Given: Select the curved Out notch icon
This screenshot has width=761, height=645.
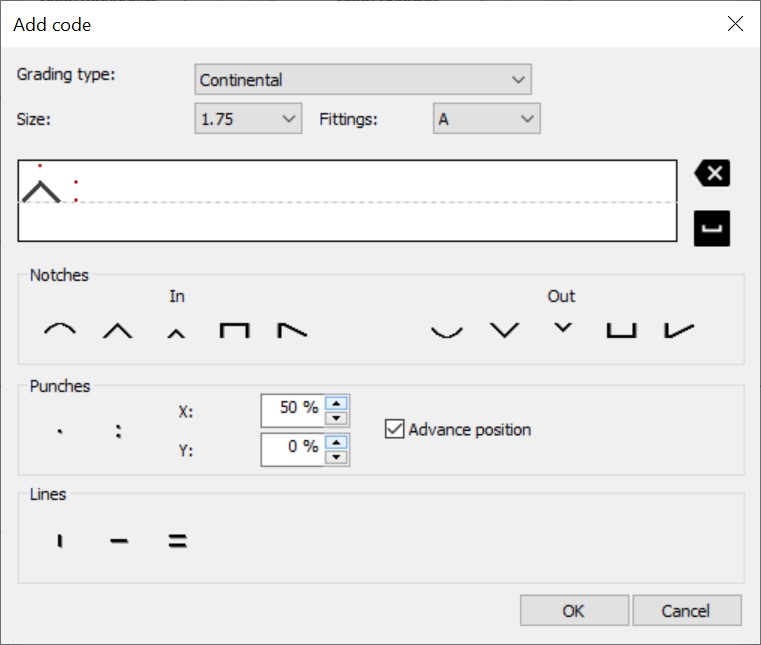Looking at the screenshot, I should click(x=447, y=331).
